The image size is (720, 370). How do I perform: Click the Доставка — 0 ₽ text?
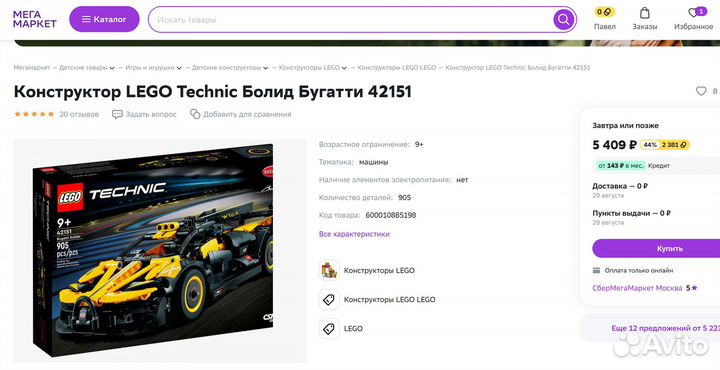(x=620, y=186)
